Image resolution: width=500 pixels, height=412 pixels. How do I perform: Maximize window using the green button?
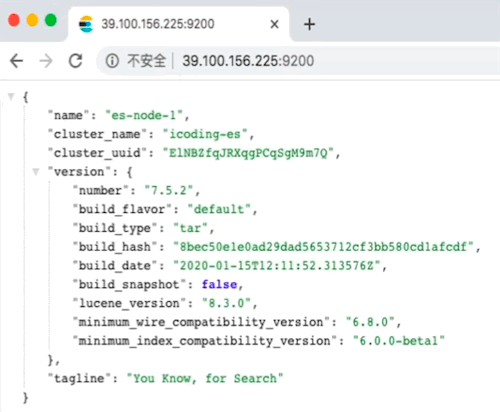[x=51, y=20]
